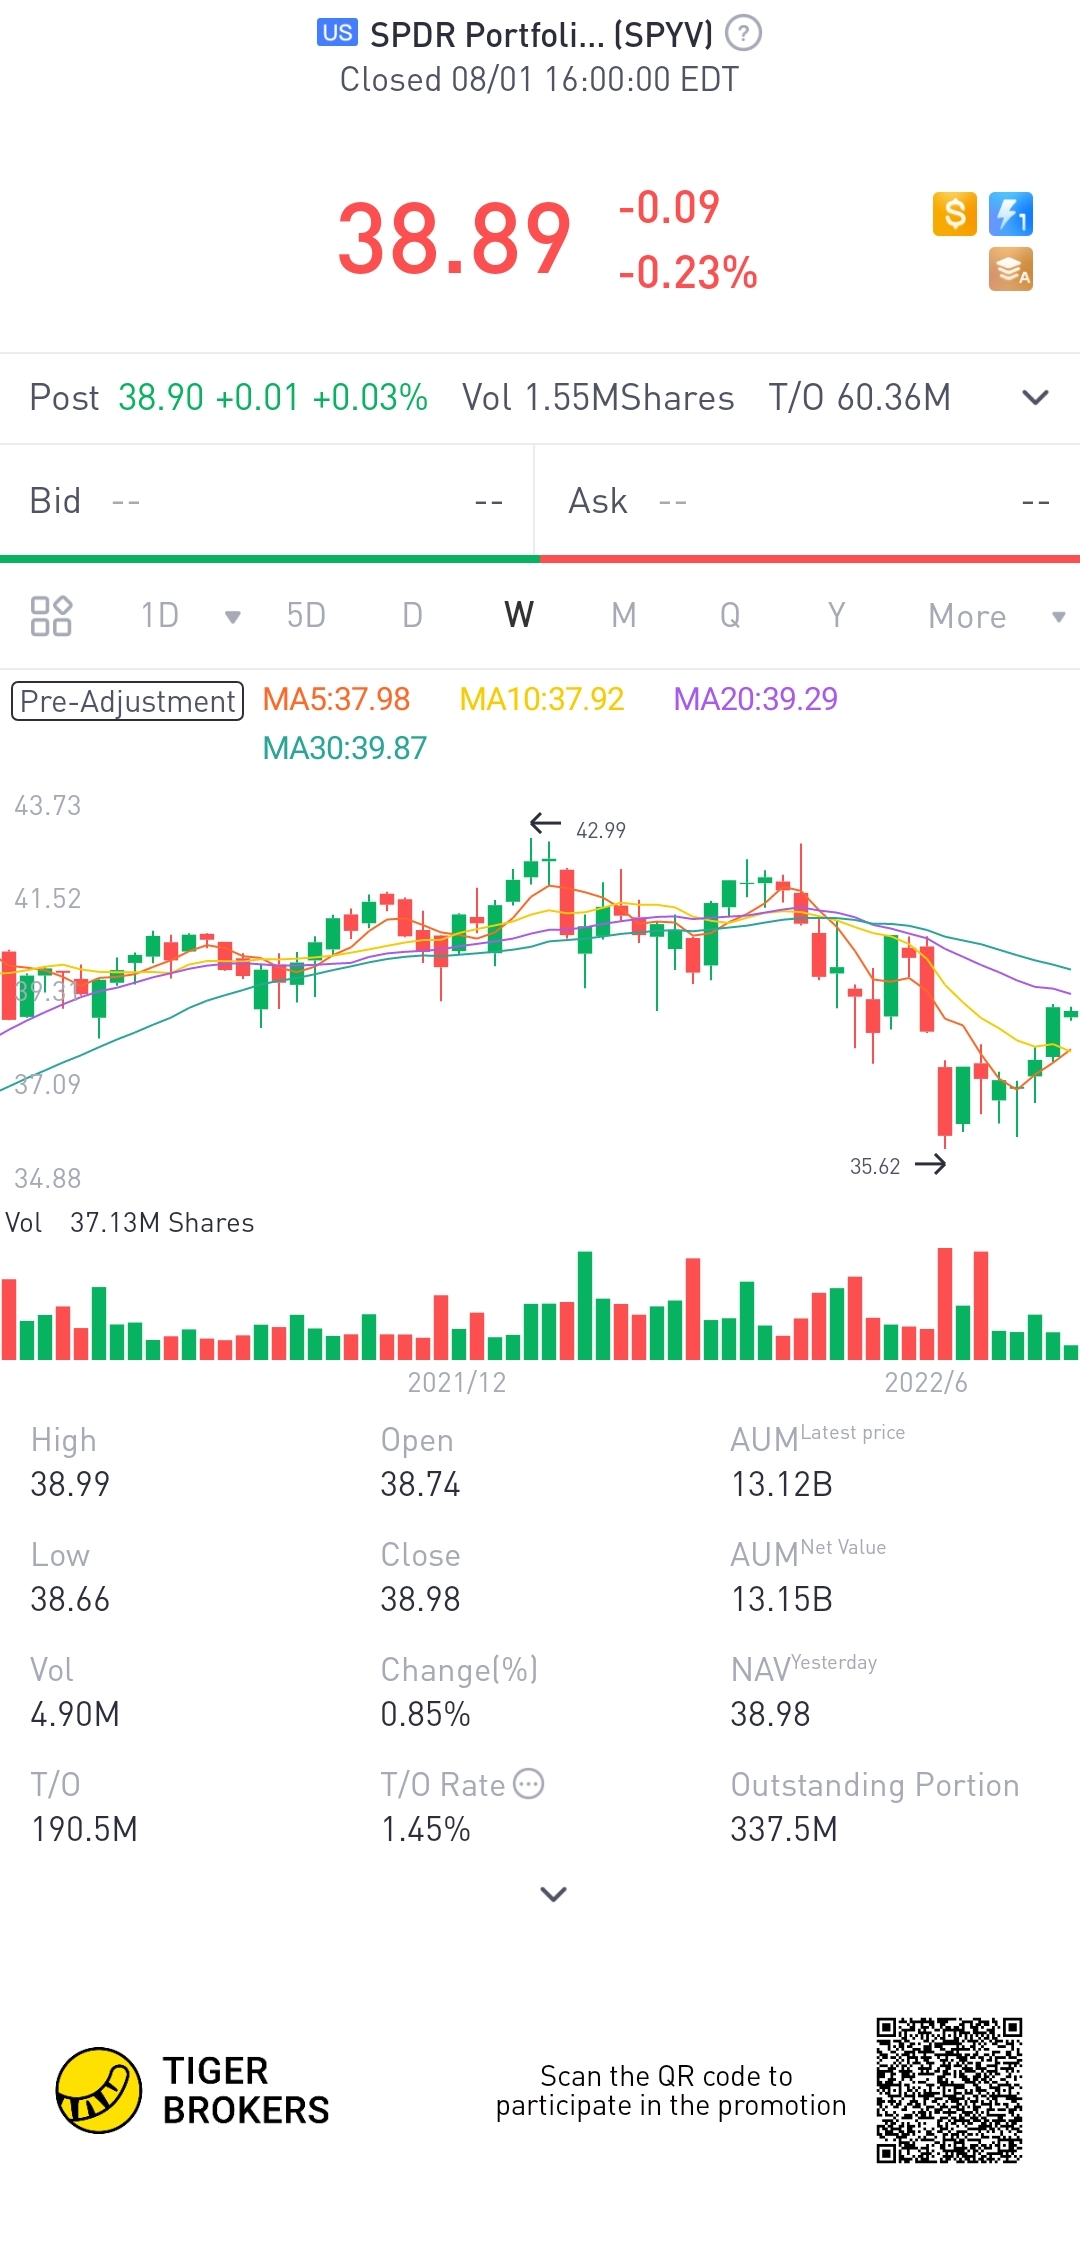Tap the MA5:37.98 indicator label
This screenshot has width=1080, height=2249.
[x=336, y=699]
